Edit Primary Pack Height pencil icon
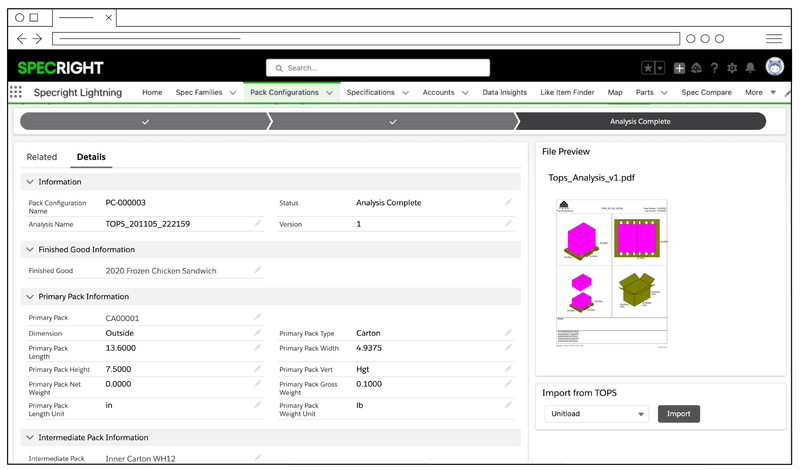 pos(258,368)
